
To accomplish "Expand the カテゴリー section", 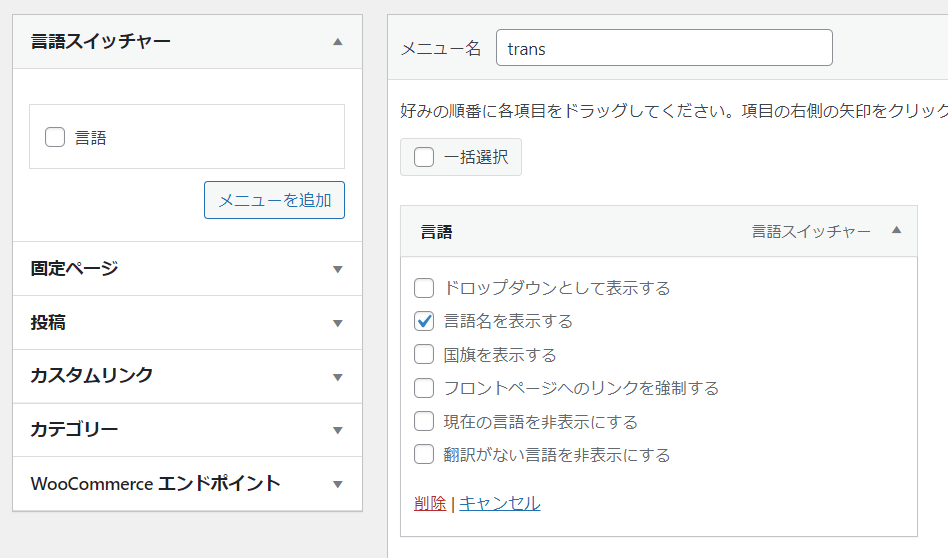I will pos(337,430).
